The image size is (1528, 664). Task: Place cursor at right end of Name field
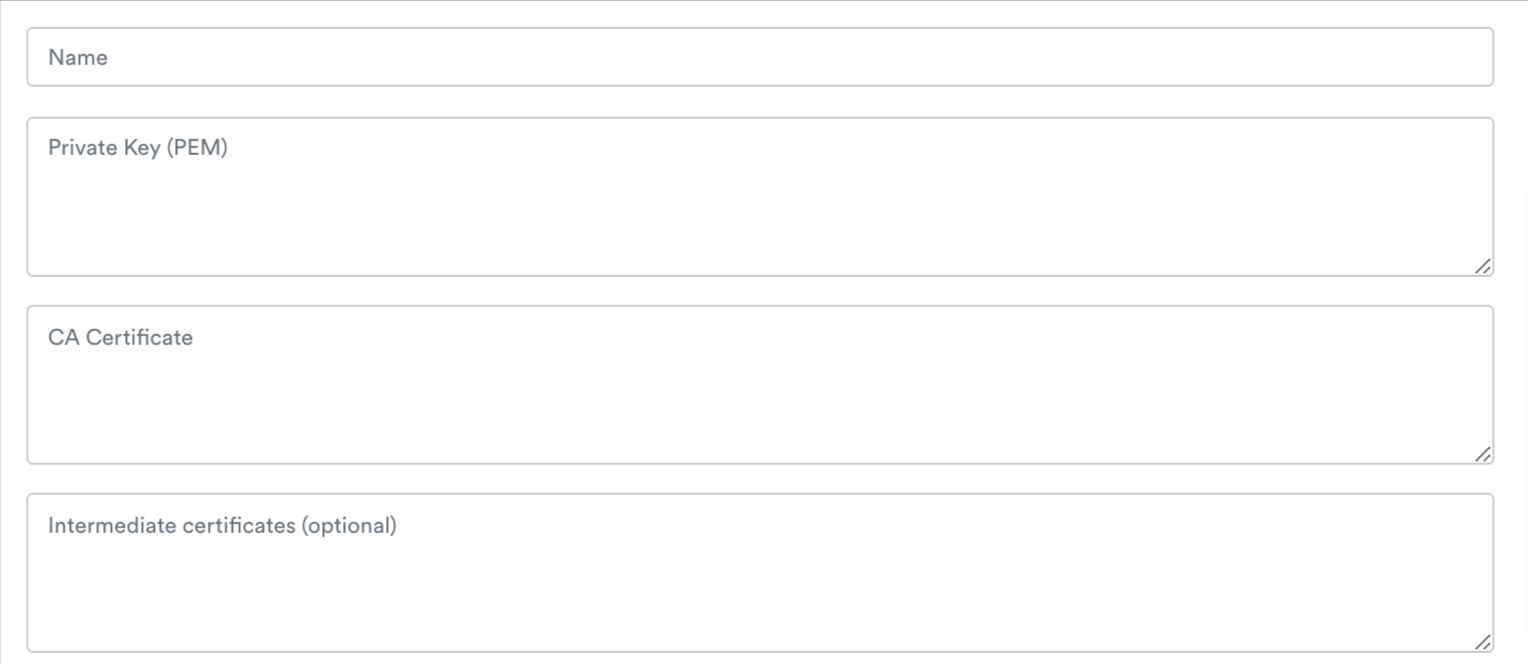(1470, 57)
